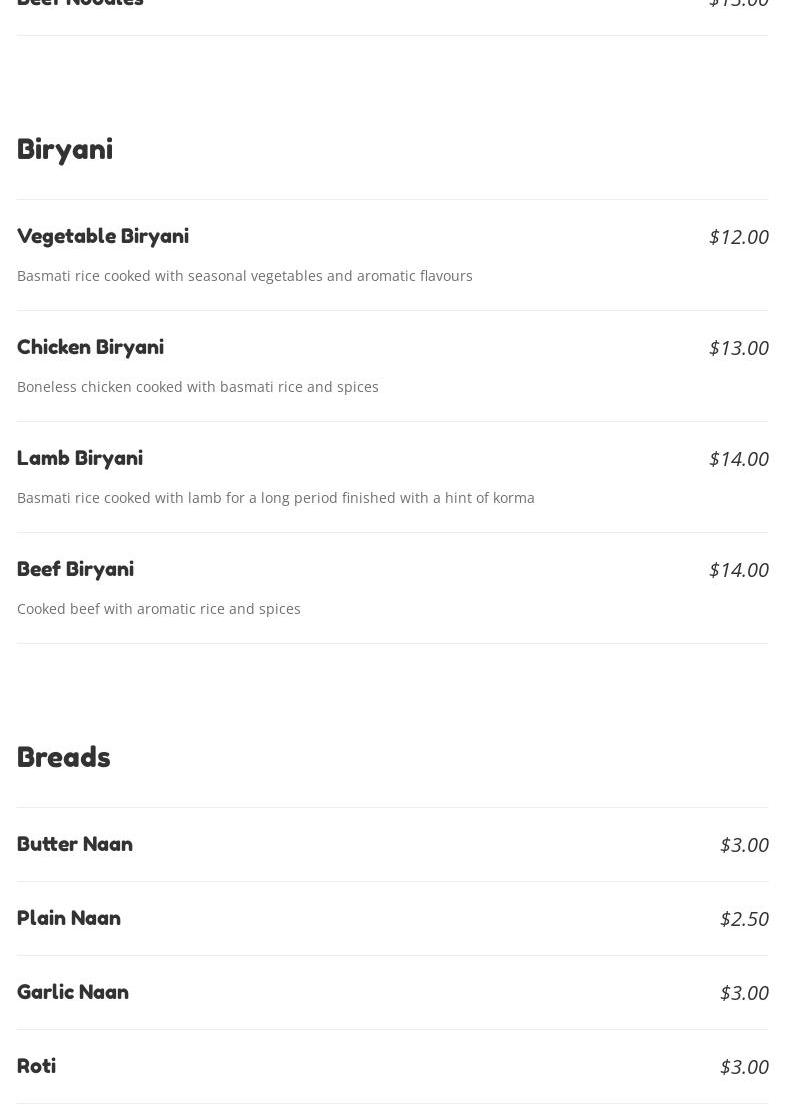Select the Vegetable Biryani menu item

click(103, 236)
